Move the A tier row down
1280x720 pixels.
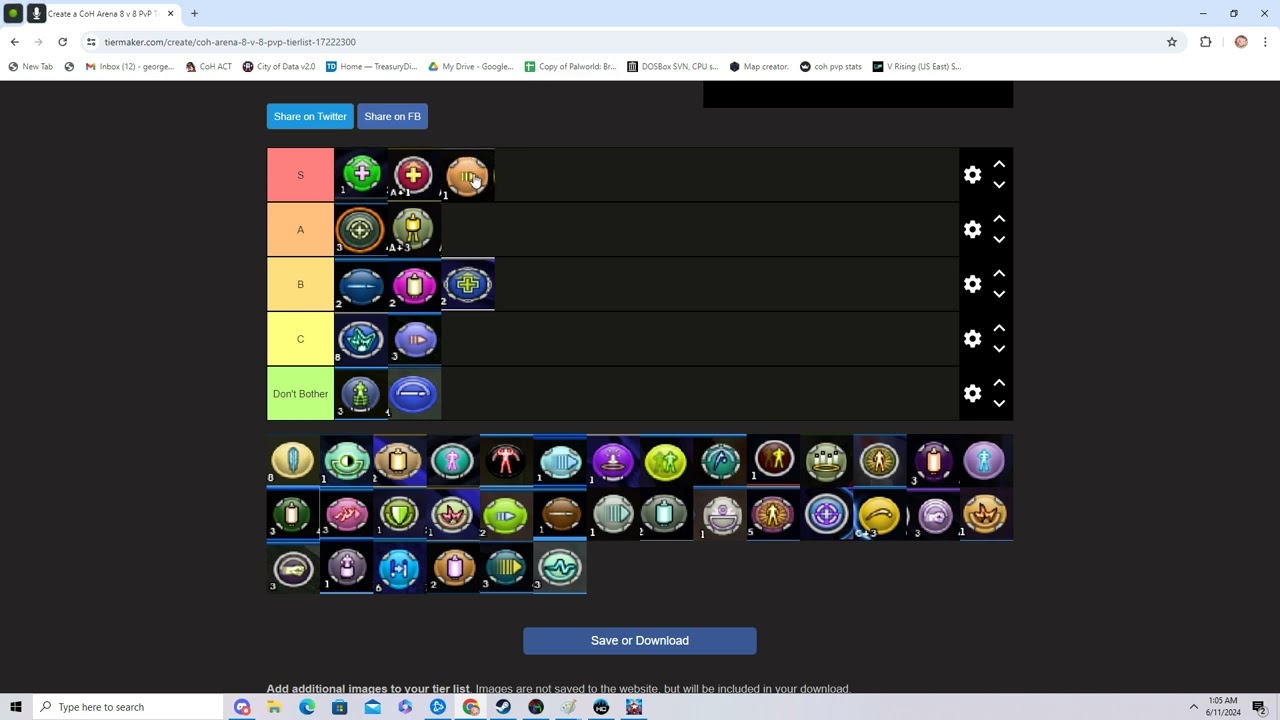coord(999,240)
